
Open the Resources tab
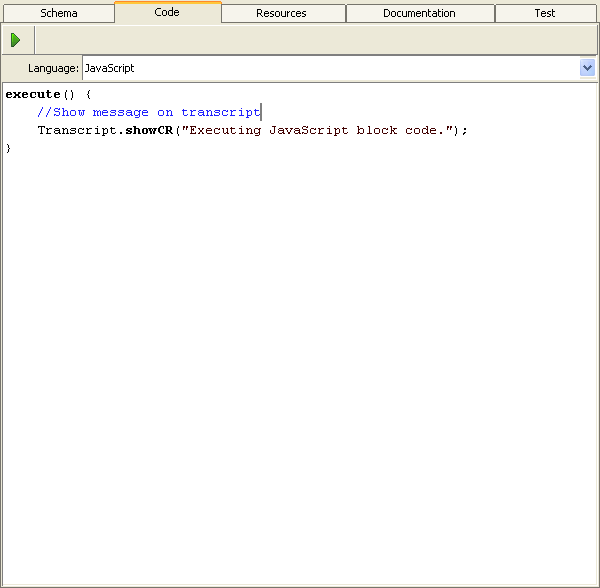click(282, 13)
